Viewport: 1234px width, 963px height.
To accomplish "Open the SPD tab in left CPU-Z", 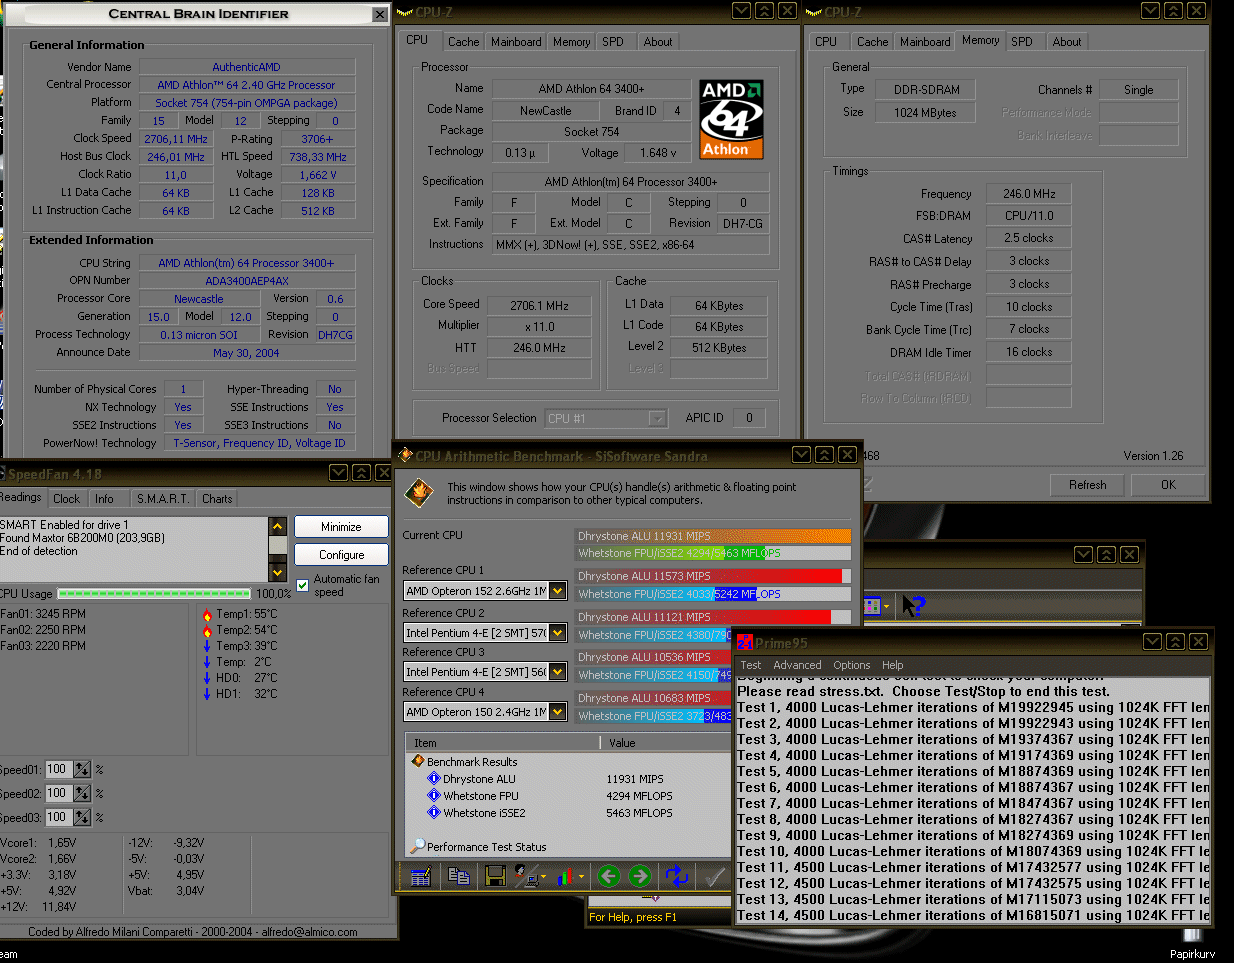I will point(613,42).
